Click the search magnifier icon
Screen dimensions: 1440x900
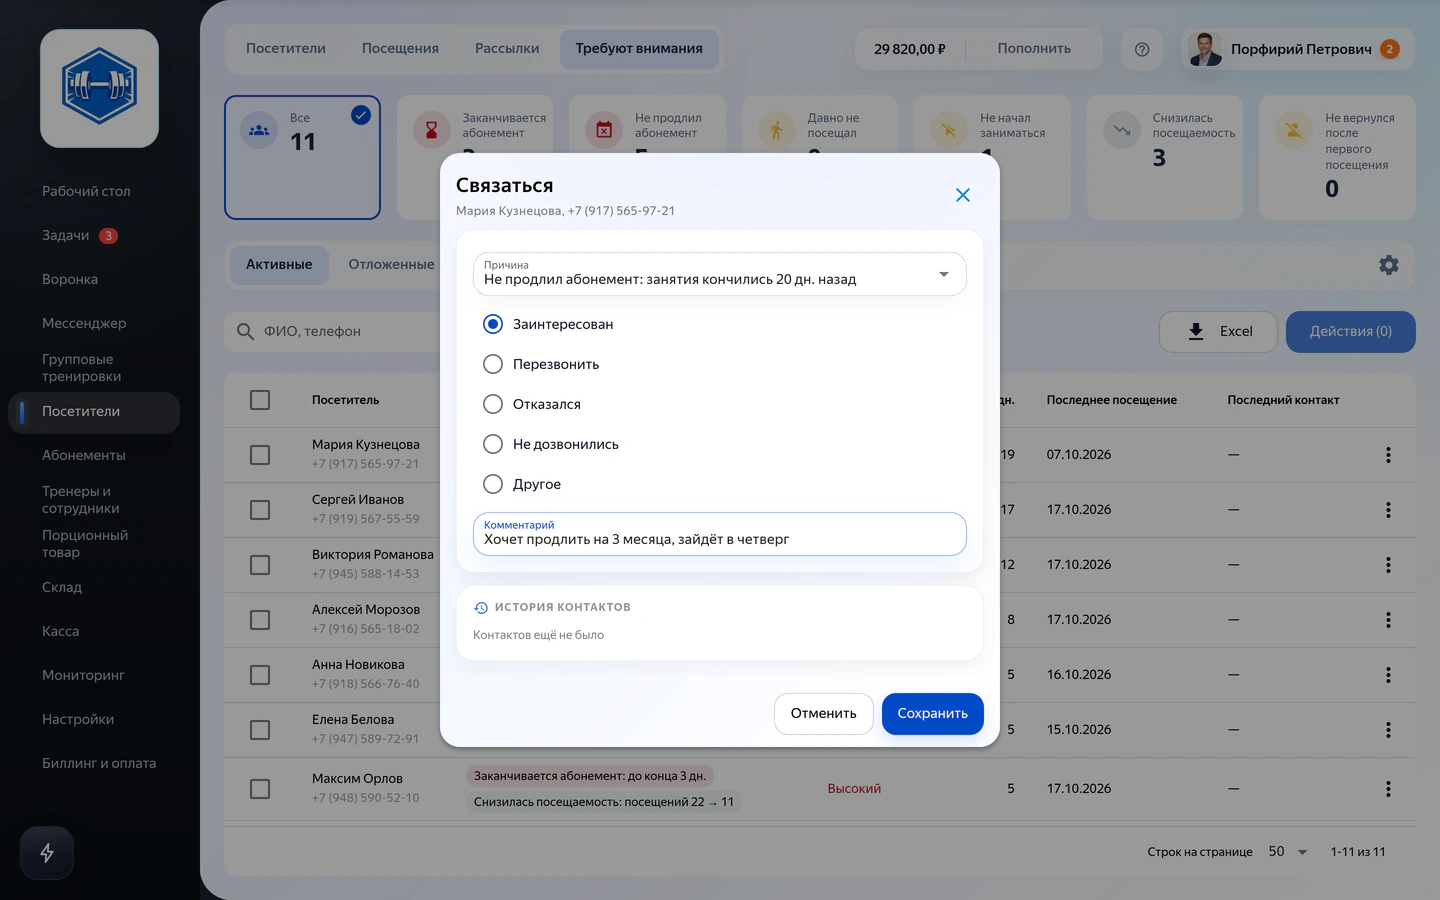(x=245, y=331)
